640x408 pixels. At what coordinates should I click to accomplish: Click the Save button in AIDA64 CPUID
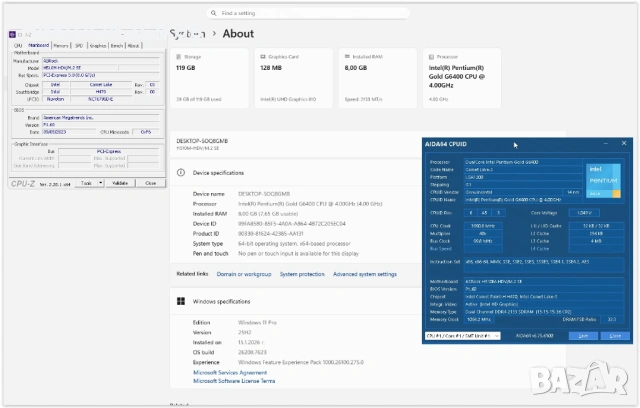pyautogui.click(x=583, y=336)
